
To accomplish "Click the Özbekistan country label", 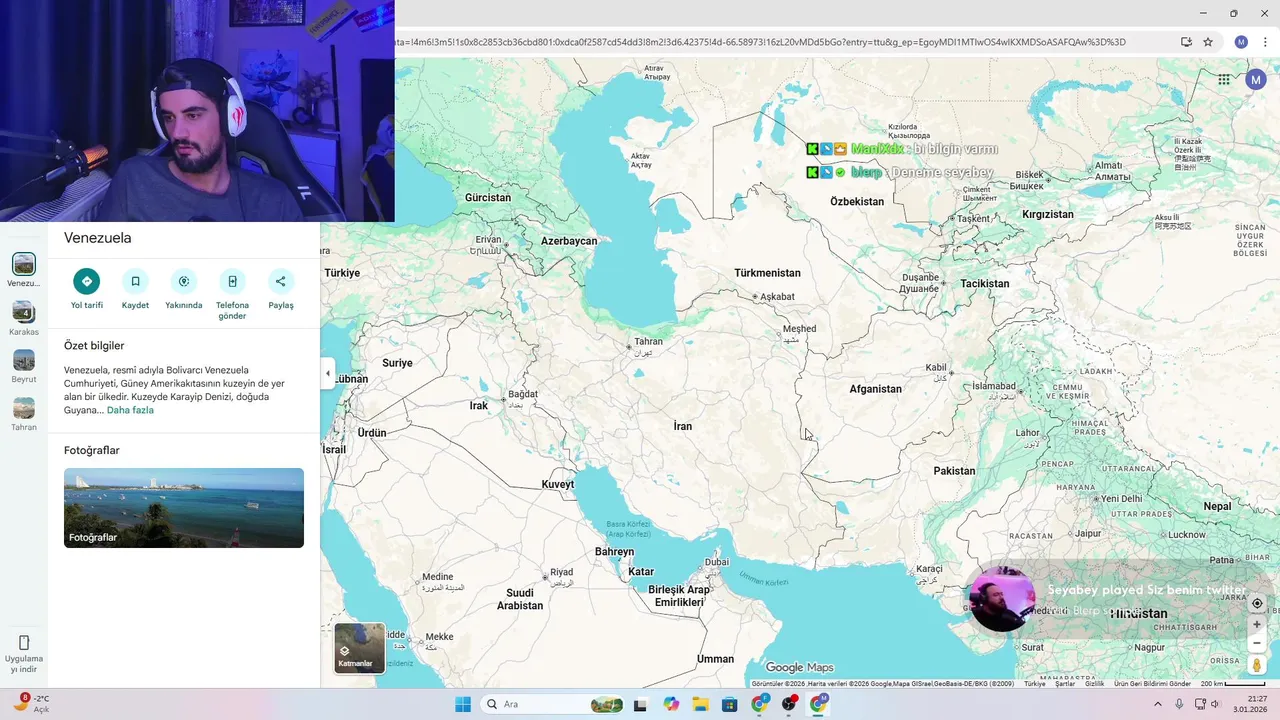I will pos(857,201).
